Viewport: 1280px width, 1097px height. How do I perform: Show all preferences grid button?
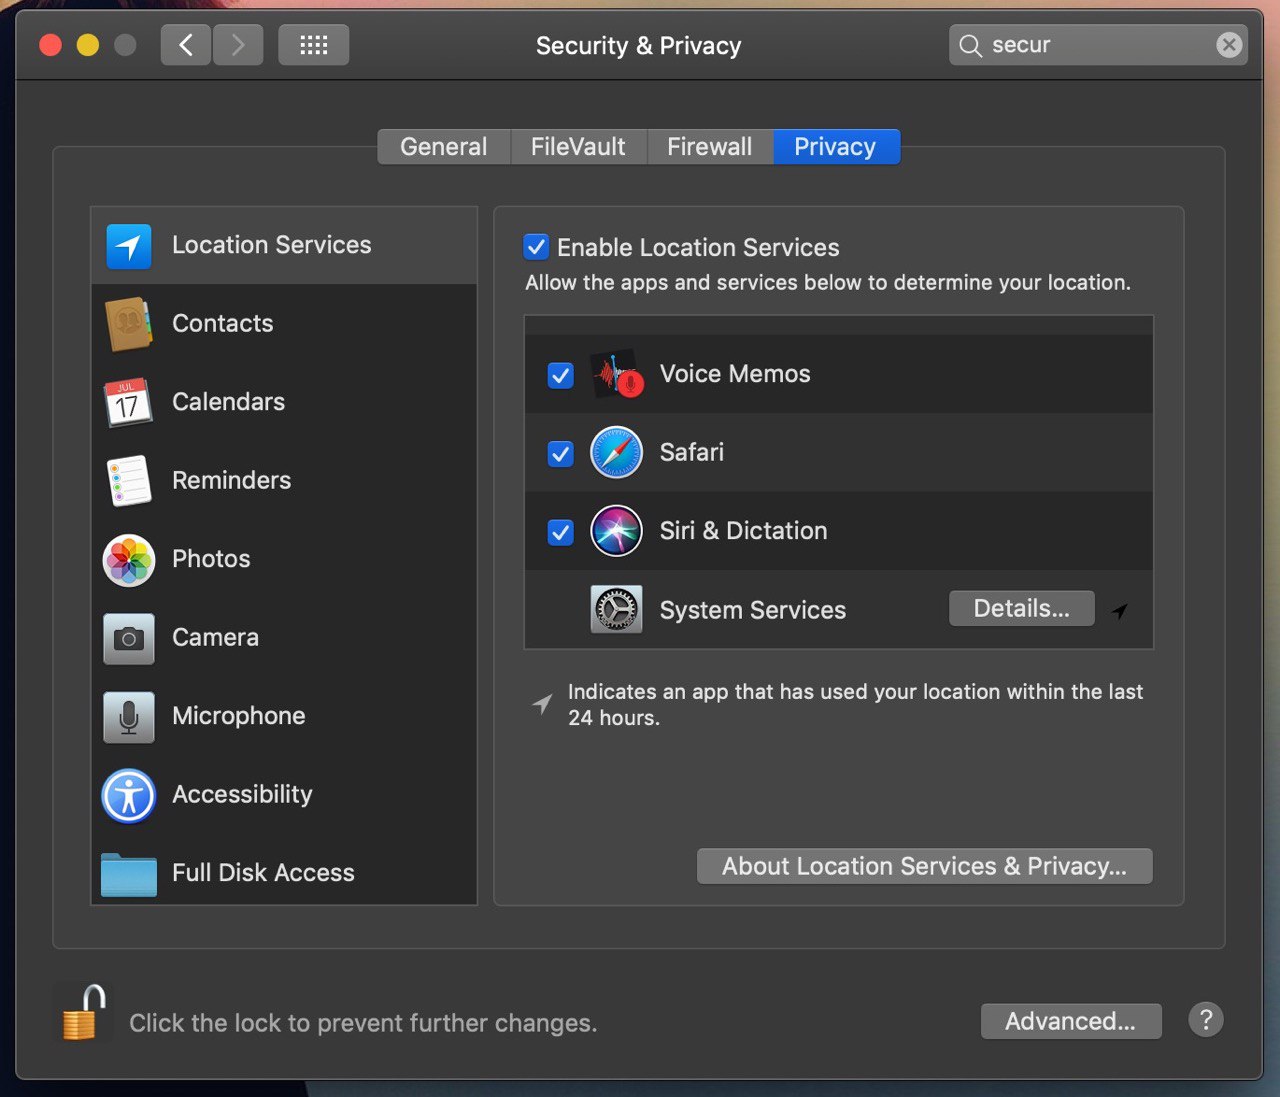314,45
